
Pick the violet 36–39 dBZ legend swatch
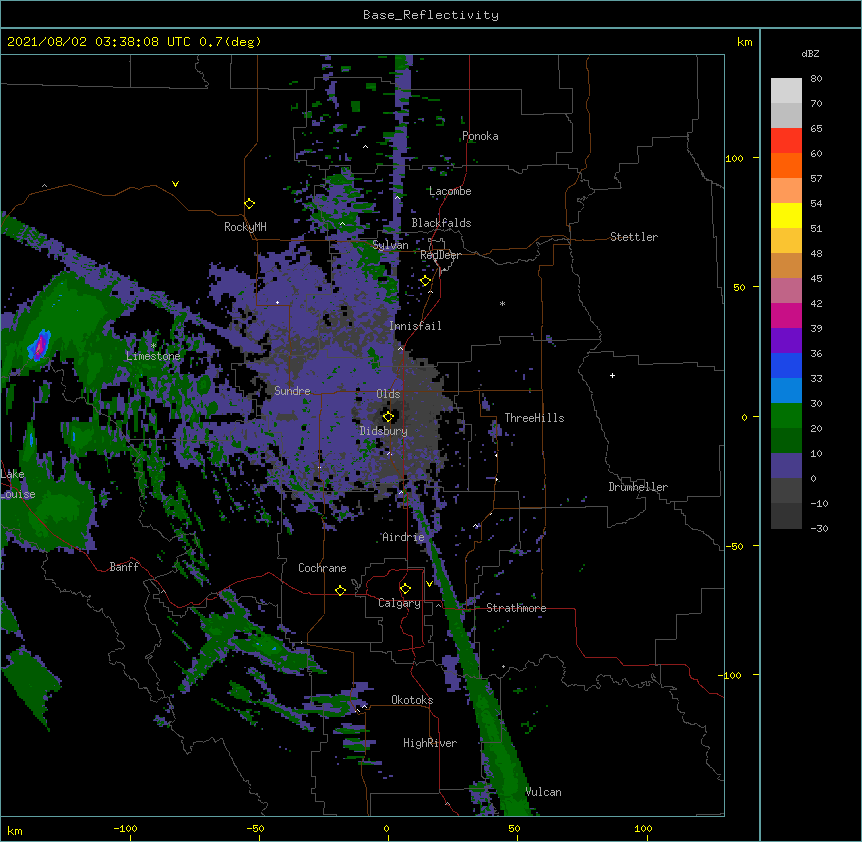(x=786, y=341)
